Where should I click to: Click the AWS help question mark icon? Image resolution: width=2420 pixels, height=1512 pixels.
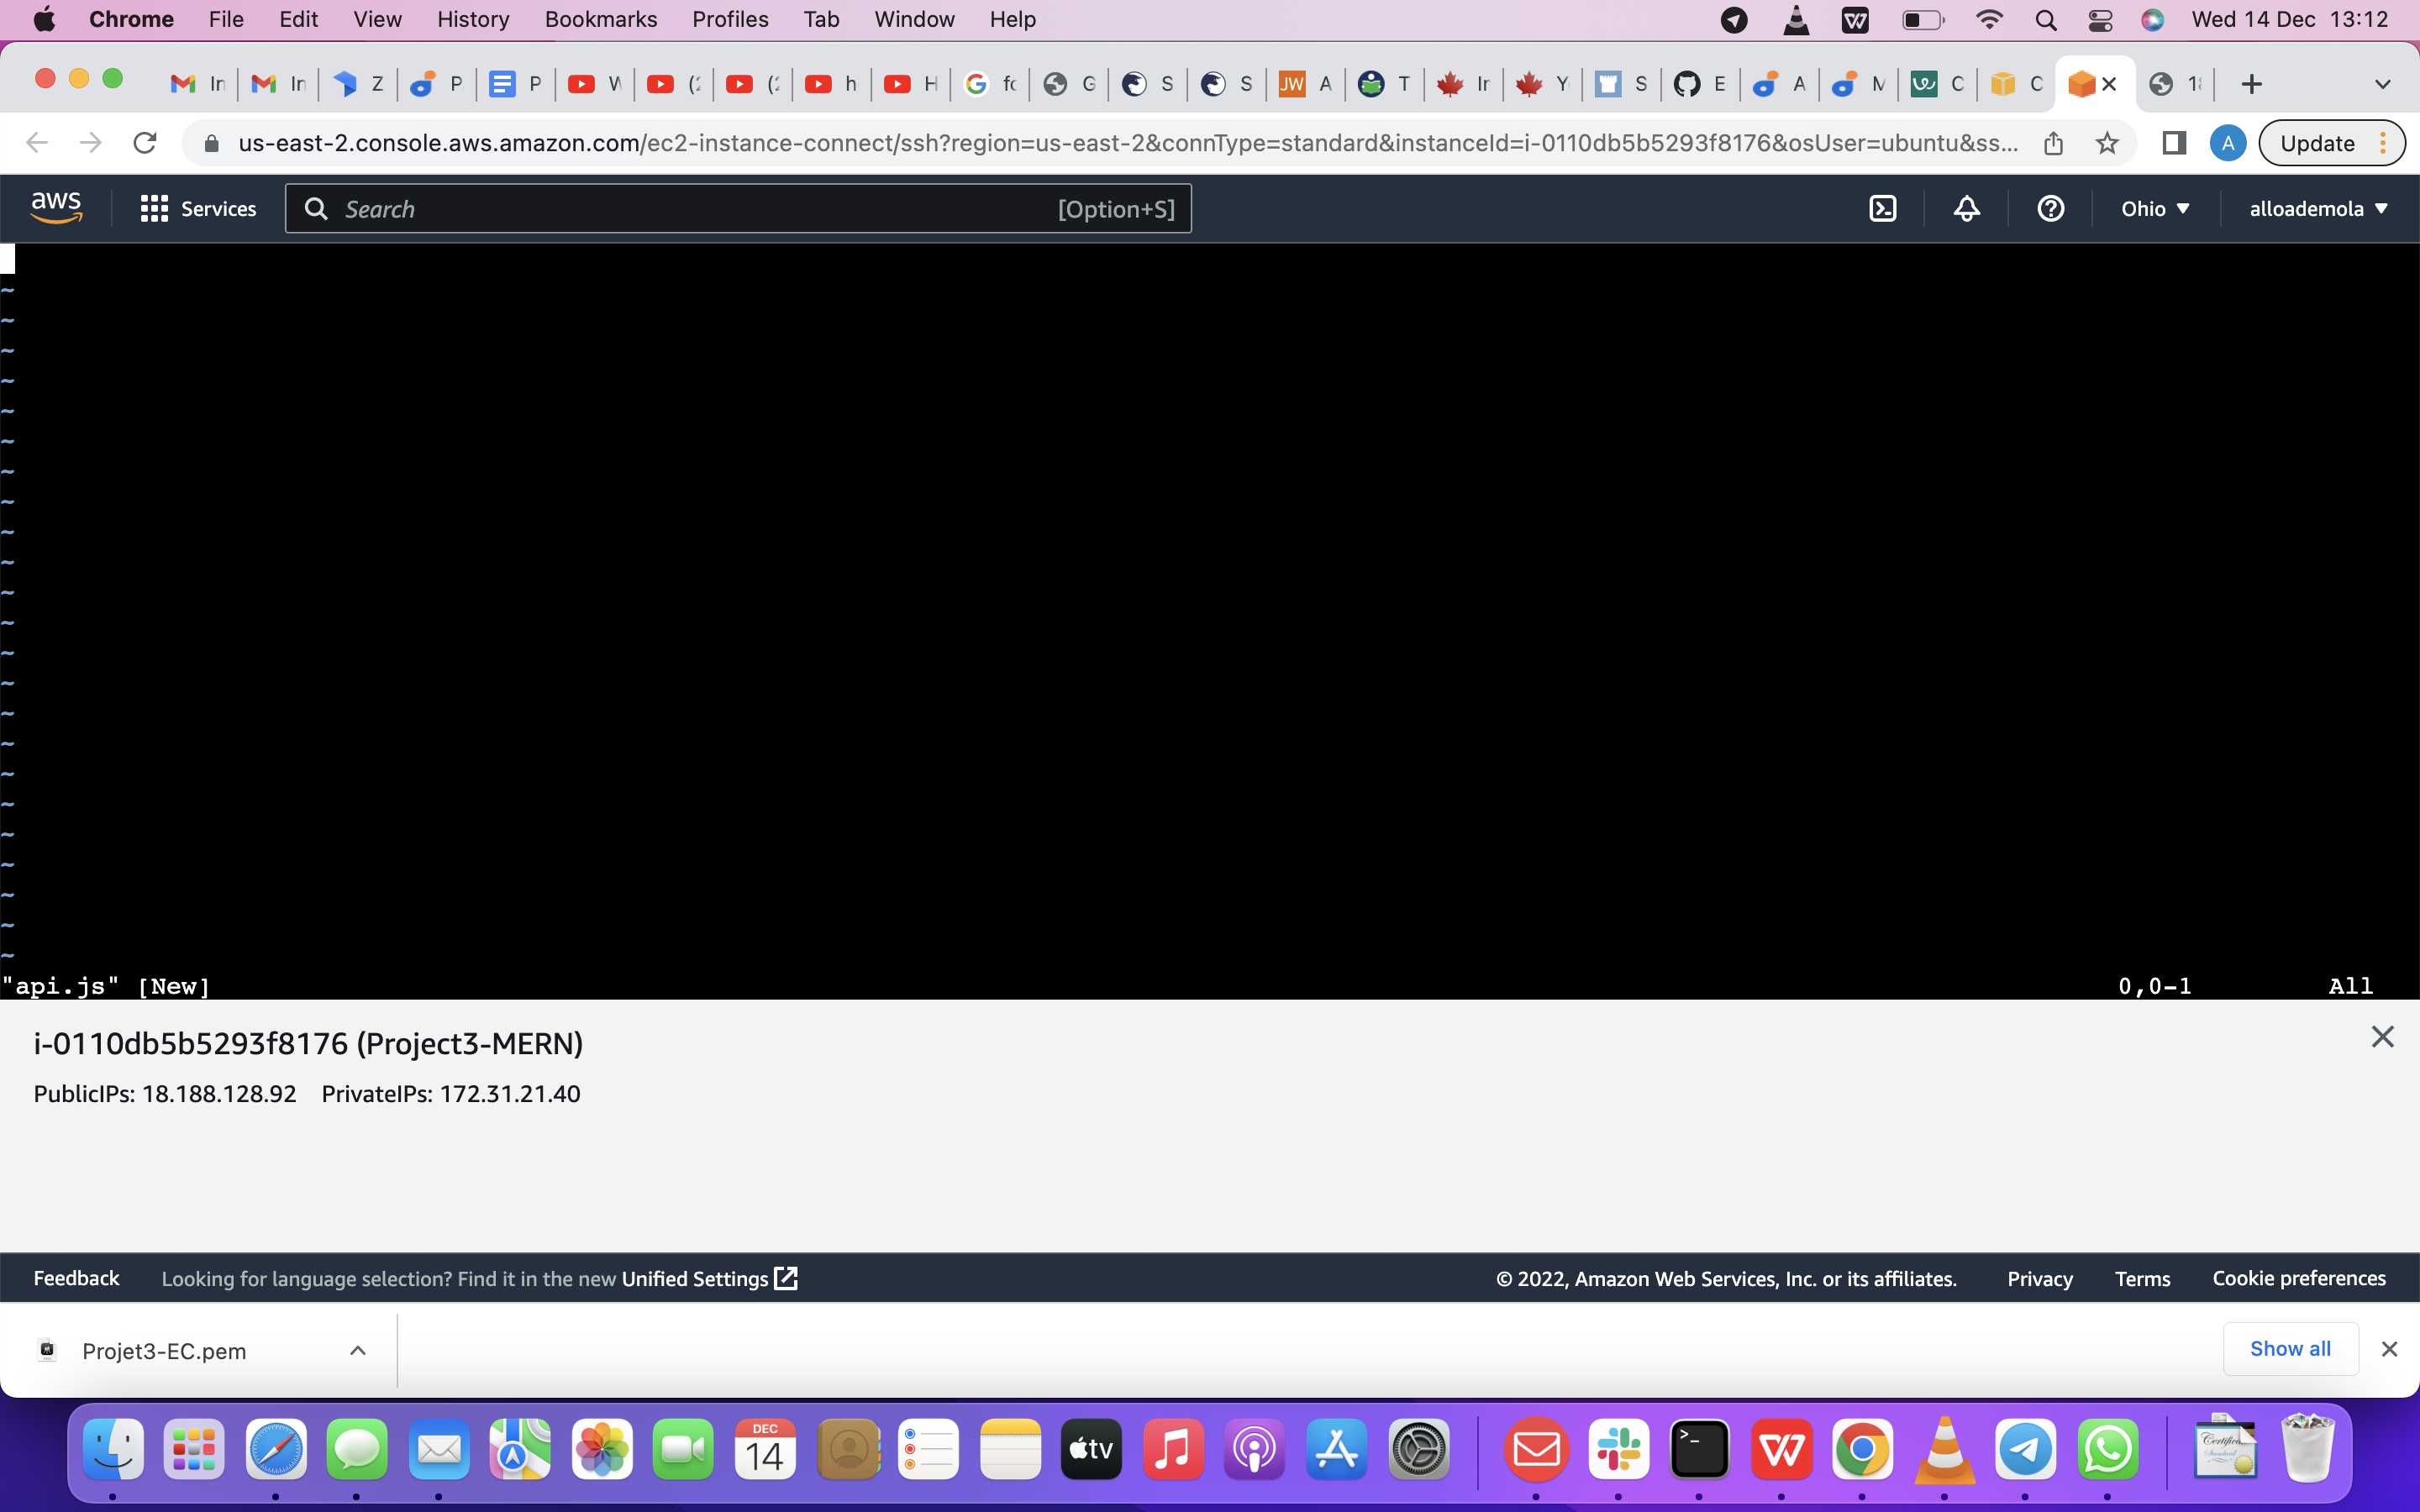(2050, 208)
